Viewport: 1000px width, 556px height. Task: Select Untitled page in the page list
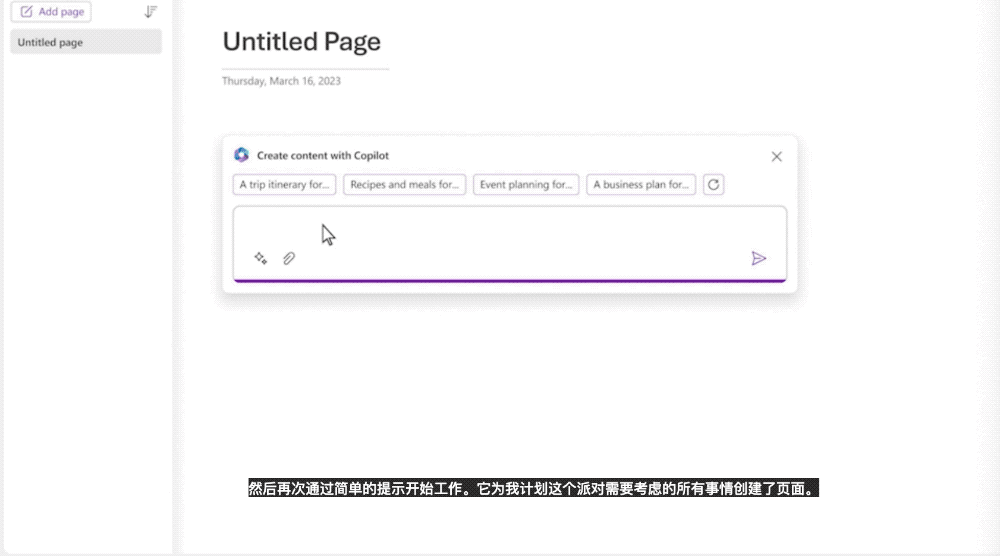[86, 42]
